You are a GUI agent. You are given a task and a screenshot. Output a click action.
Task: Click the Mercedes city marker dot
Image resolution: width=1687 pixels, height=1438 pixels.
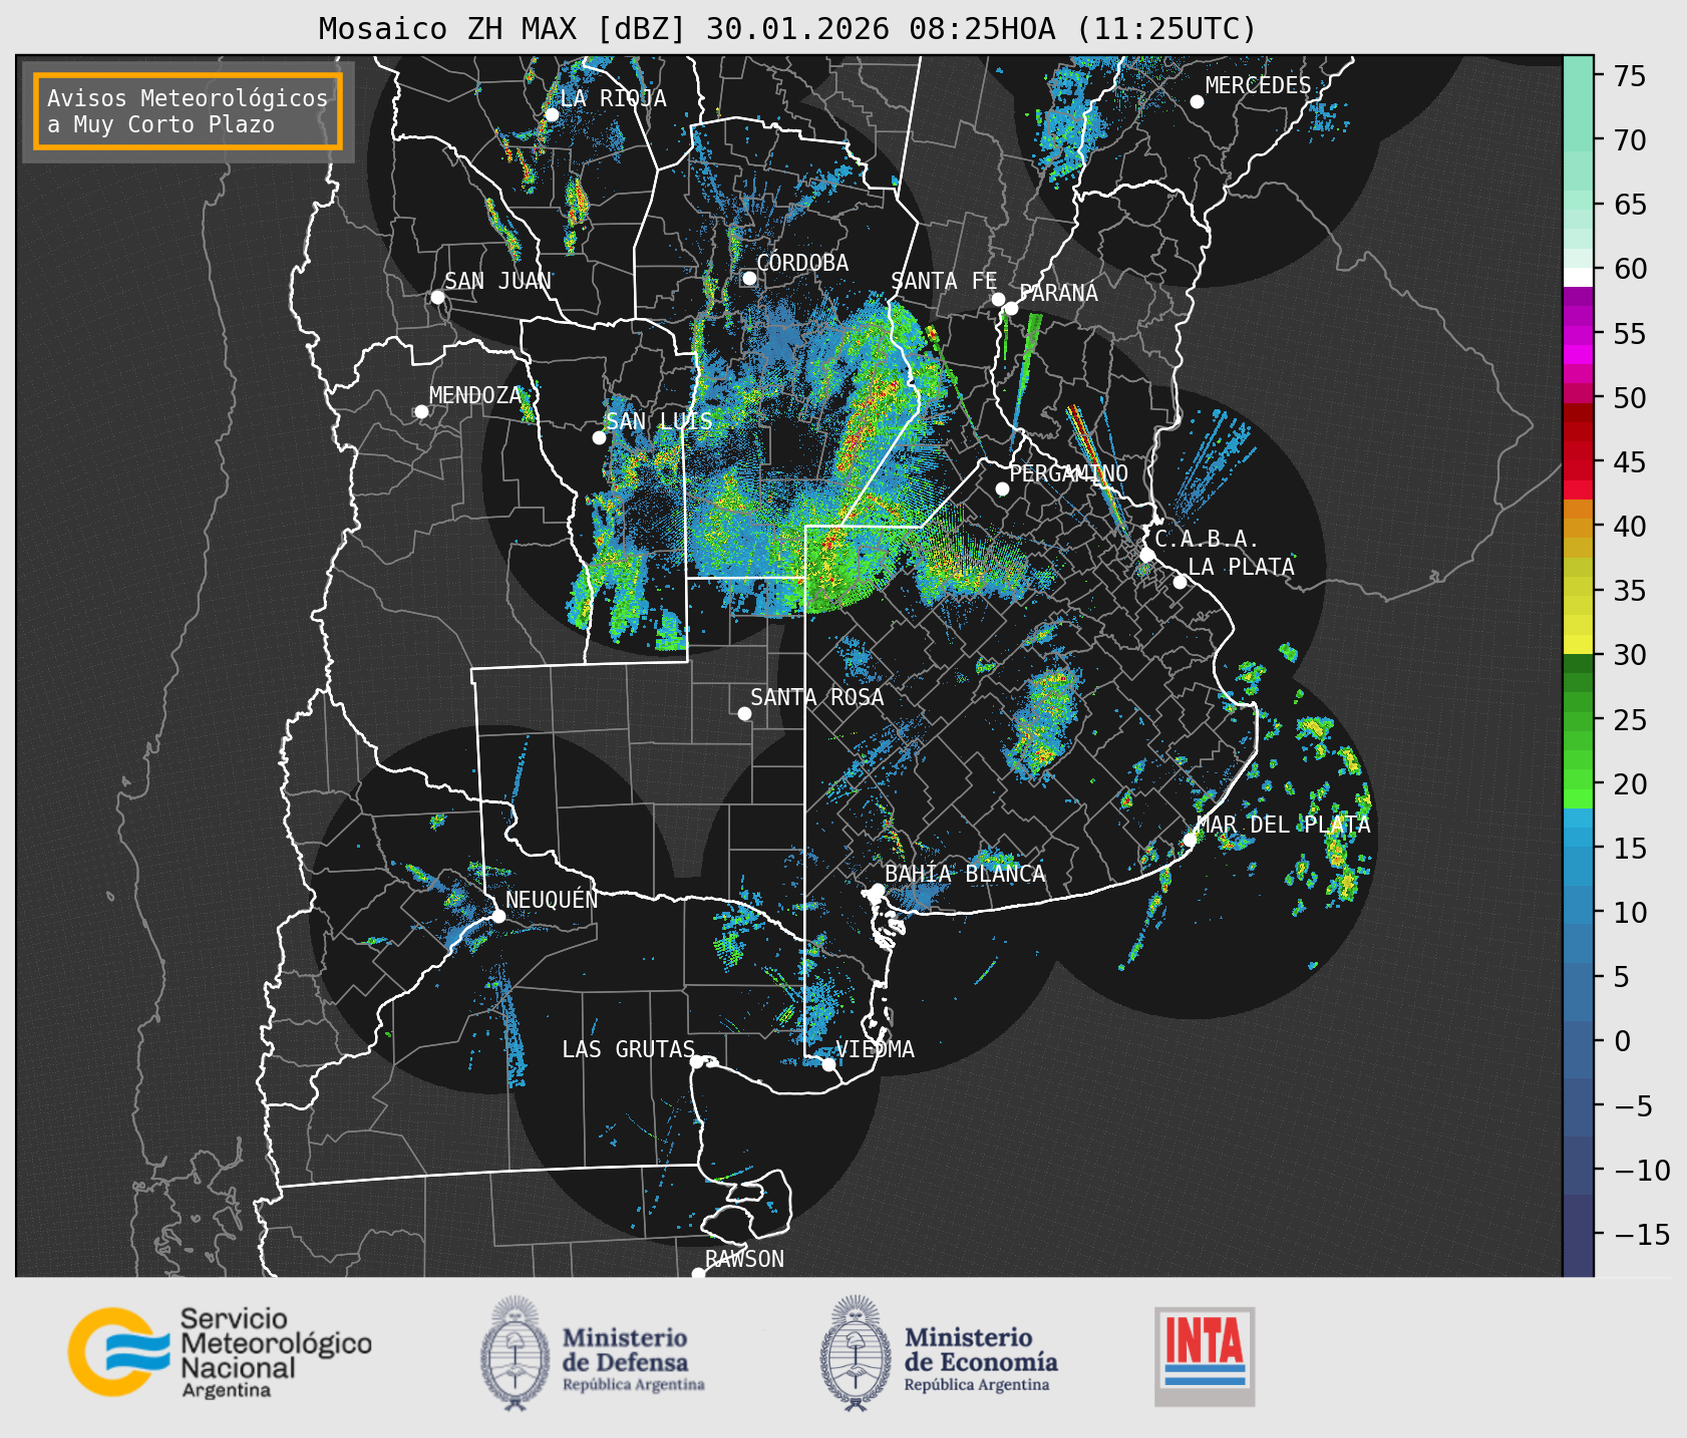(1196, 102)
